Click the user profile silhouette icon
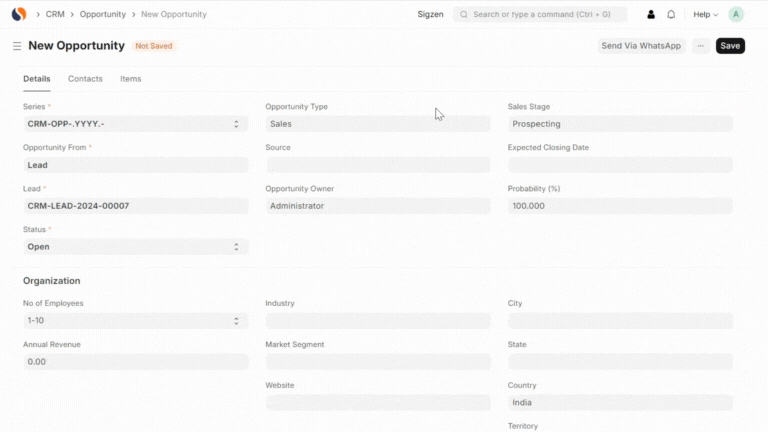The image size is (768, 432). coord(652,15)
